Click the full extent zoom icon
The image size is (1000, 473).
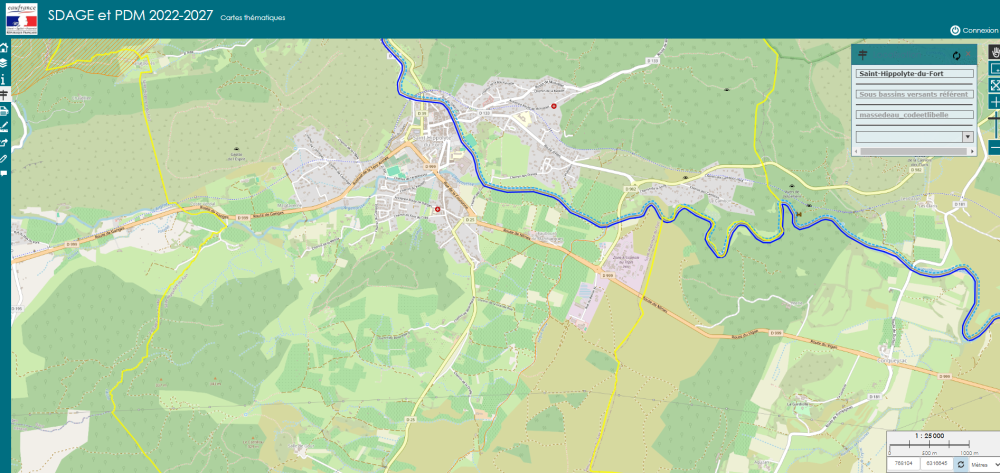tap(994, 85)
